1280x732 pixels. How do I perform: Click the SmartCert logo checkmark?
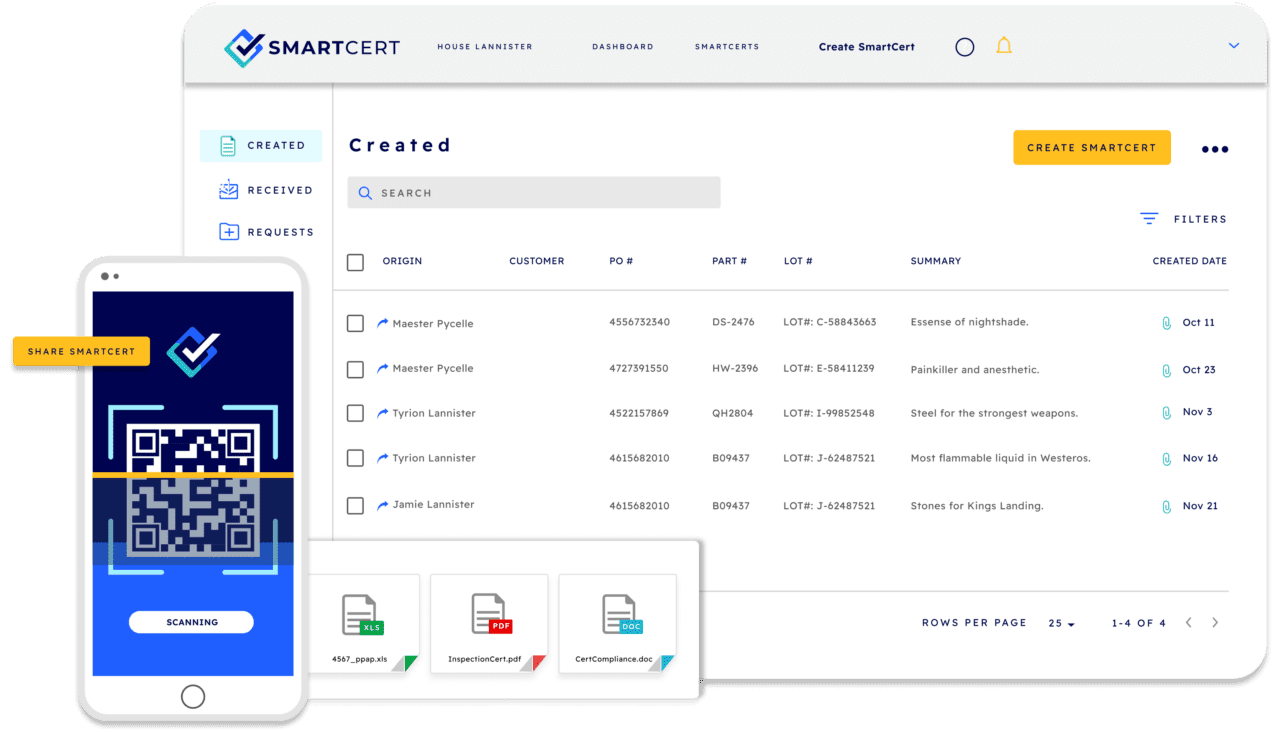click(243, 46)
